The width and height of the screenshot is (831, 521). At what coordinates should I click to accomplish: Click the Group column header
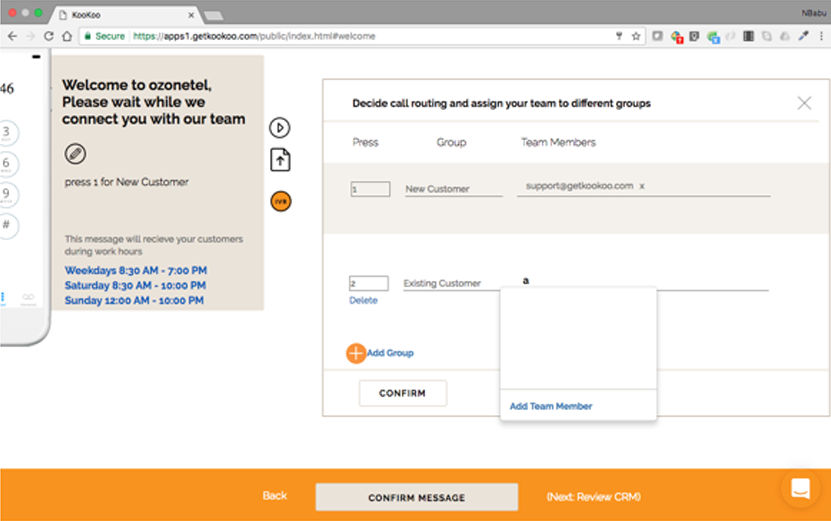452,142
